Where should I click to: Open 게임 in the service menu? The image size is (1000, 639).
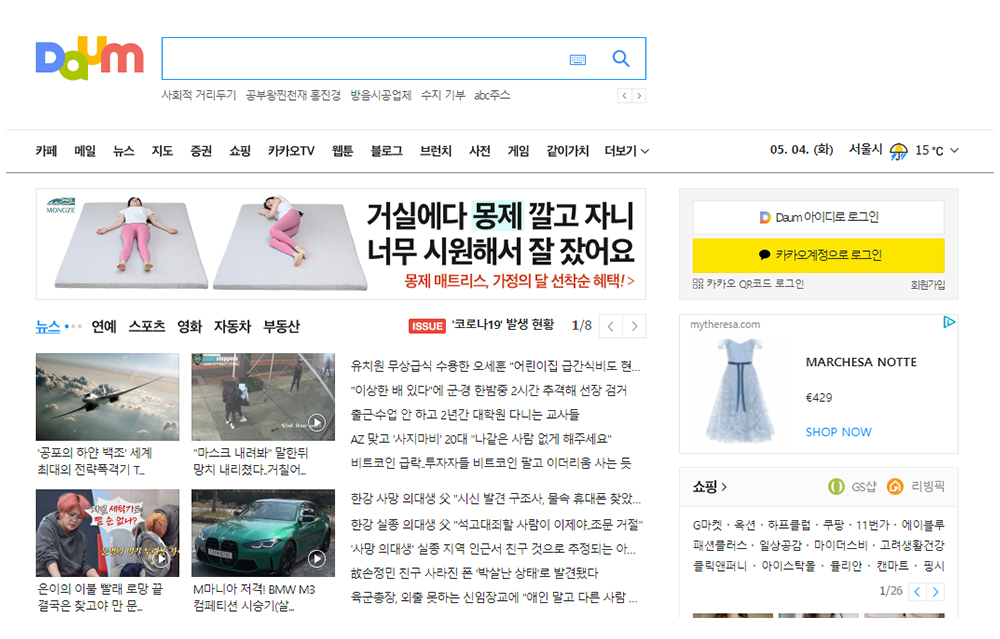click(x=518, y=151)
